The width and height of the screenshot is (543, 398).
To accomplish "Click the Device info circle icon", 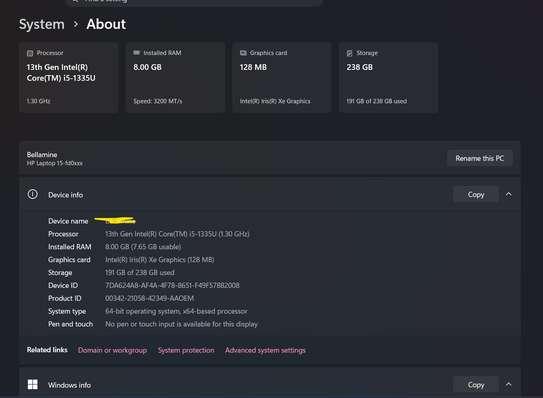I will pyautogui.click(x=33, y=194).
